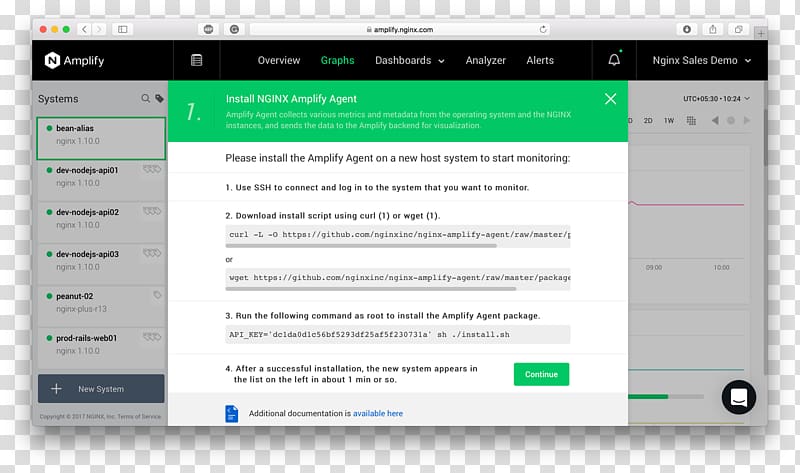Click tag icon on peanut-02 row
The height and width of the screenshot is (473, 800).
pyautogui.click(x=157, y=295)
